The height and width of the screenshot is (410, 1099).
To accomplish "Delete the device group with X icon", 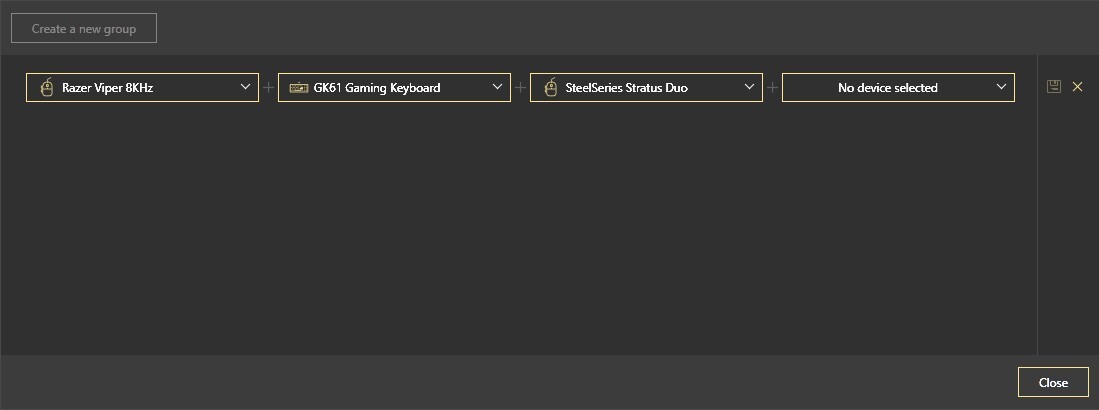I will [x=1077, y=87].
